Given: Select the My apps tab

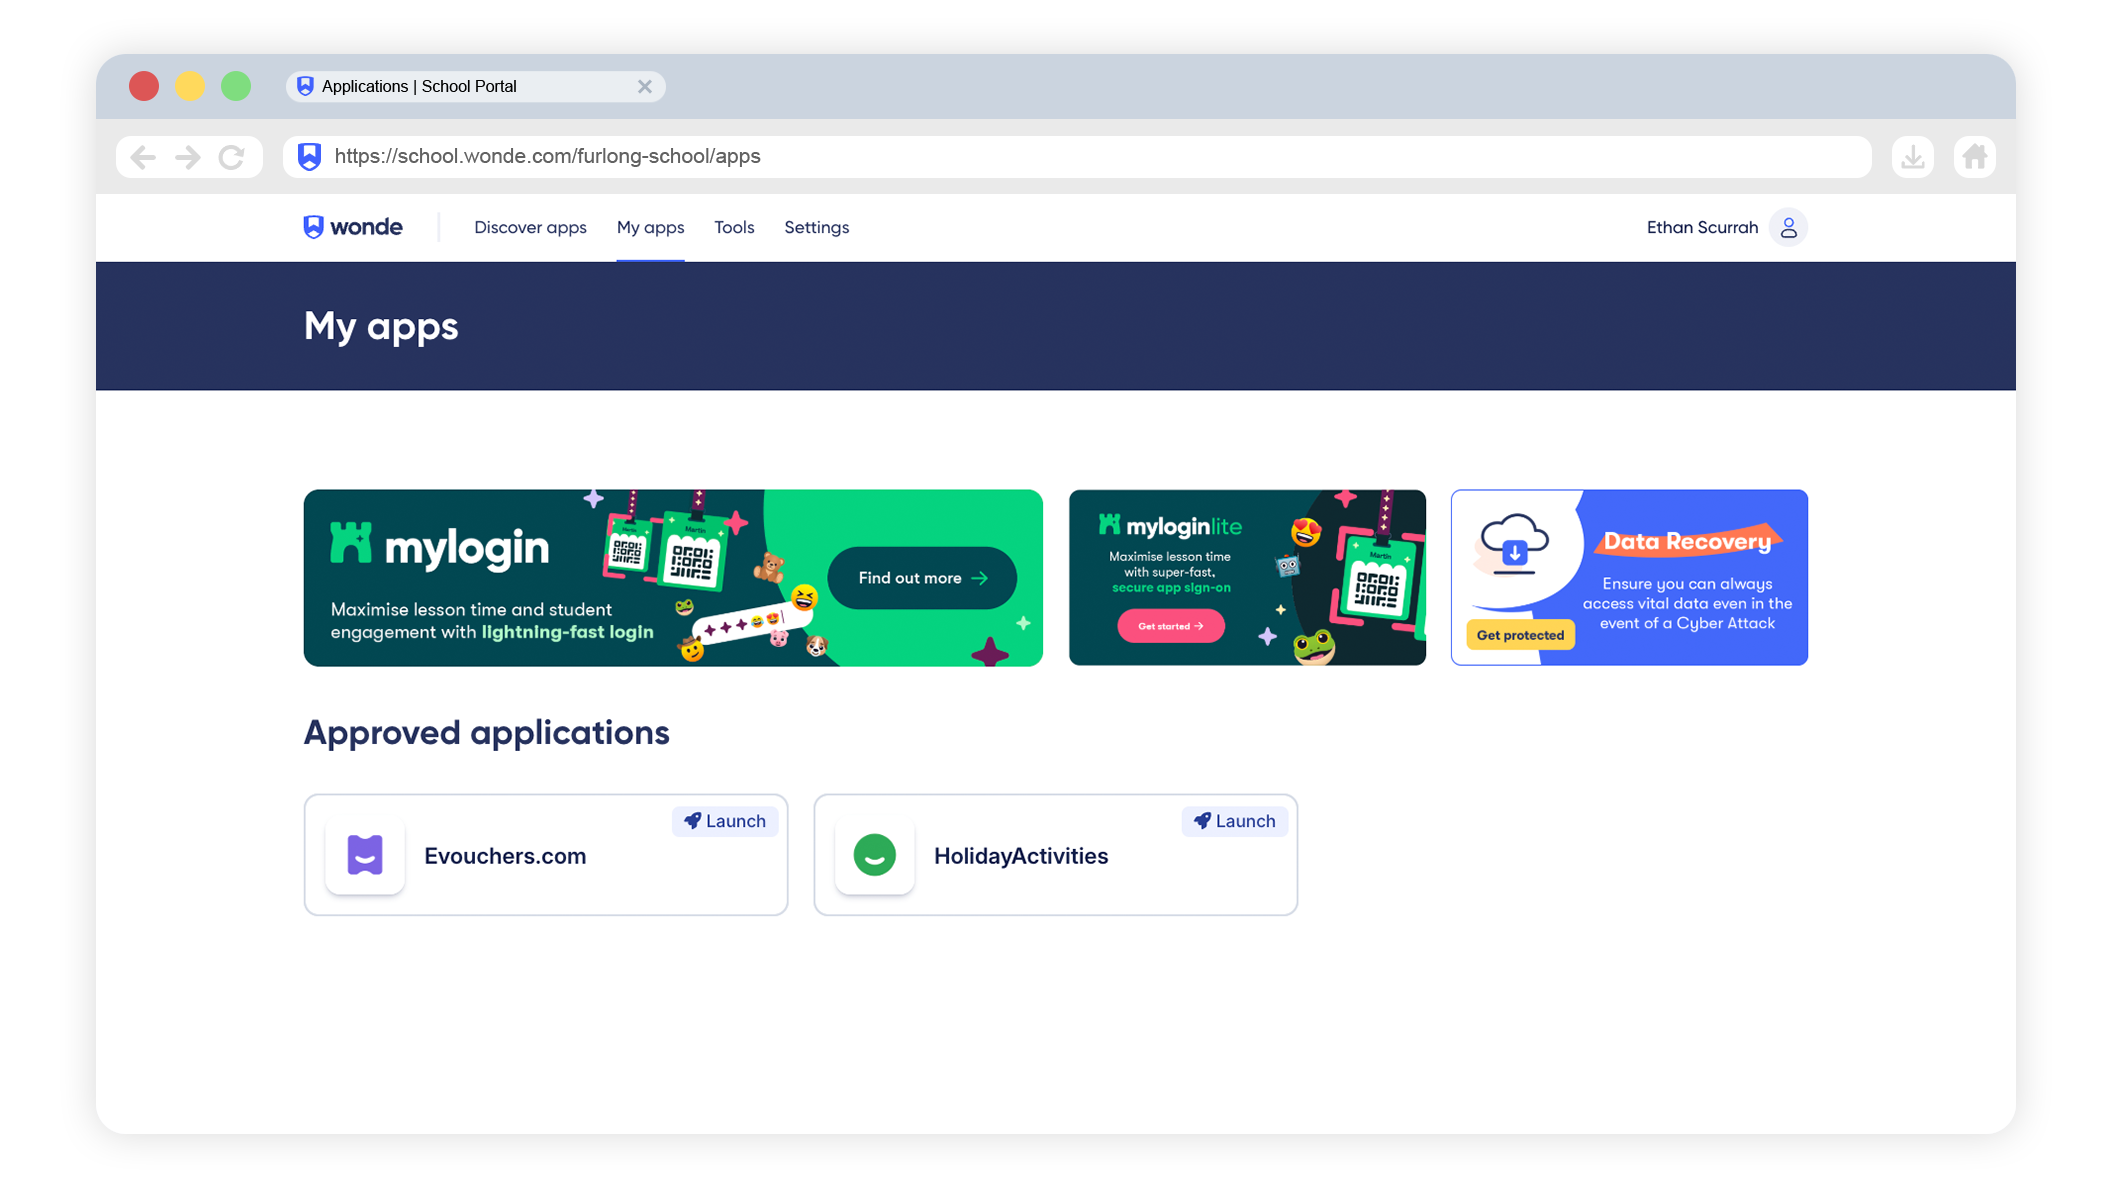Looking at the screenshot, I should pos(650,228).
